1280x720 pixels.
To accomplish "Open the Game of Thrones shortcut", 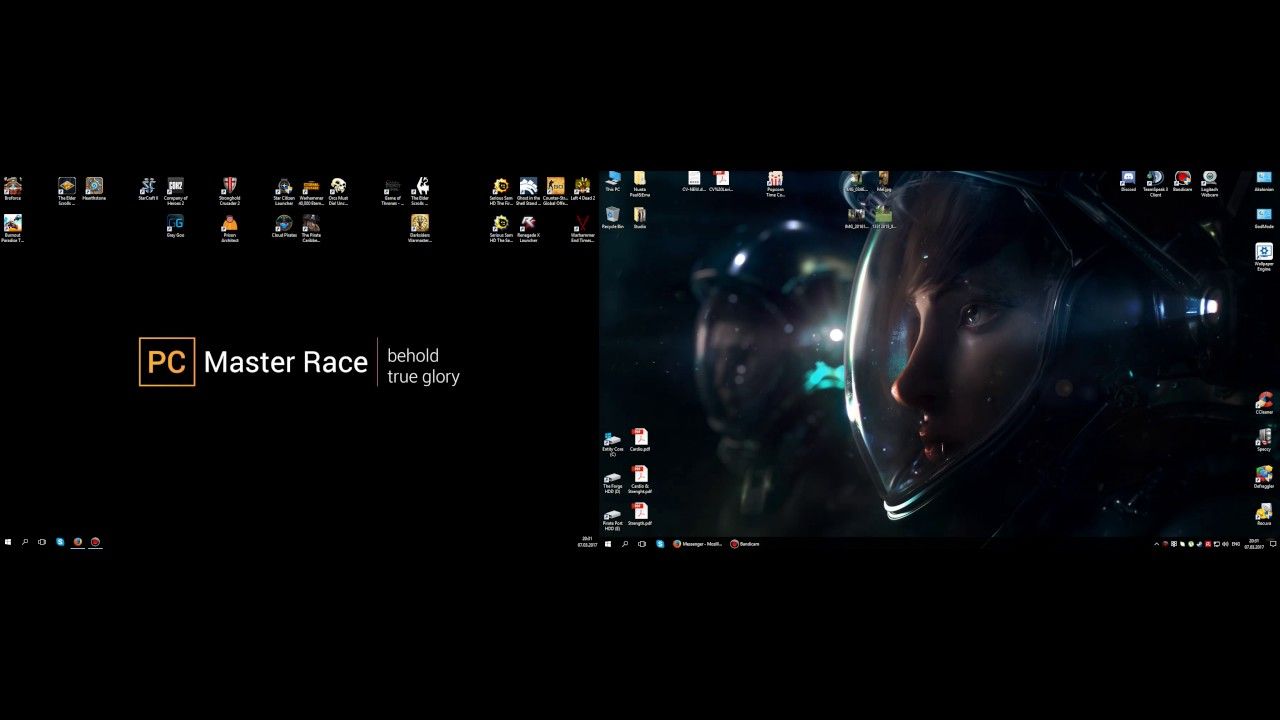I will (392, 191).
